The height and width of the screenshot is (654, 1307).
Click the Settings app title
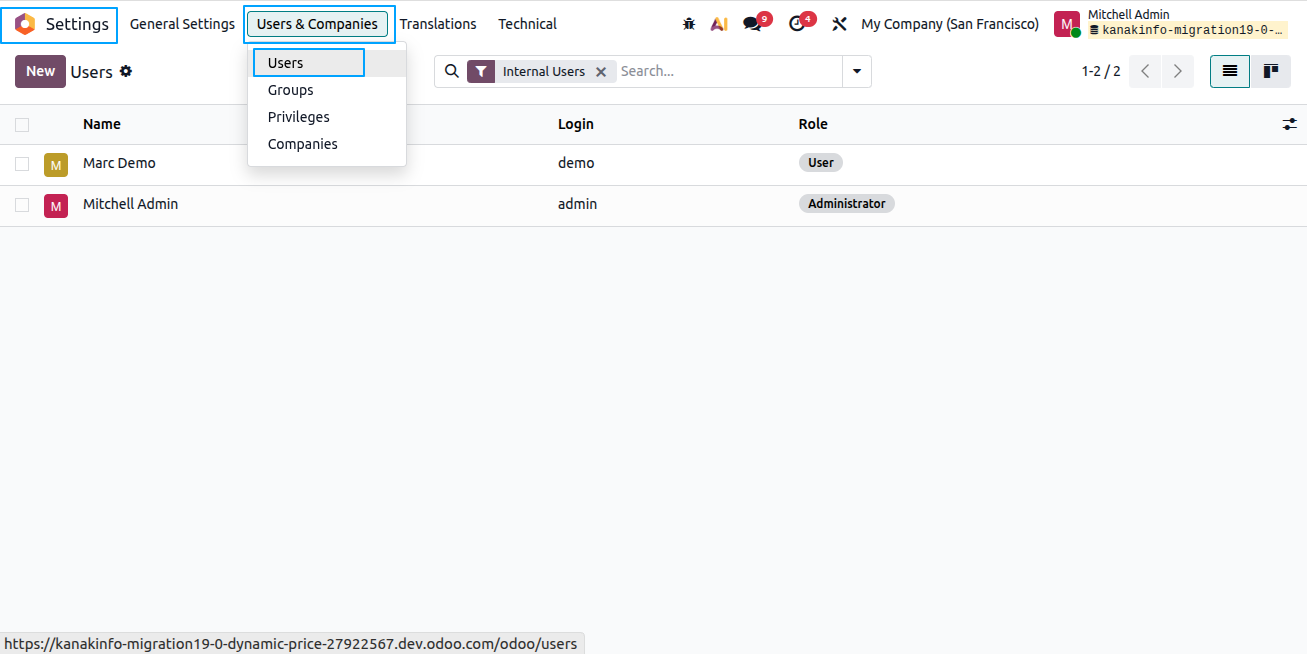(x=77, y=24)
